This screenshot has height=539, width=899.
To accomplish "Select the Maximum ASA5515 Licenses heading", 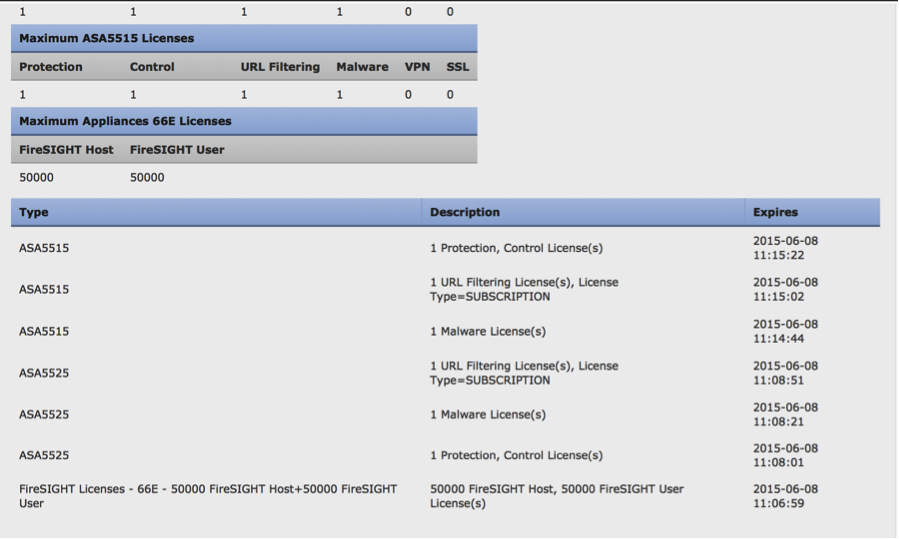I will pos(107,38).
